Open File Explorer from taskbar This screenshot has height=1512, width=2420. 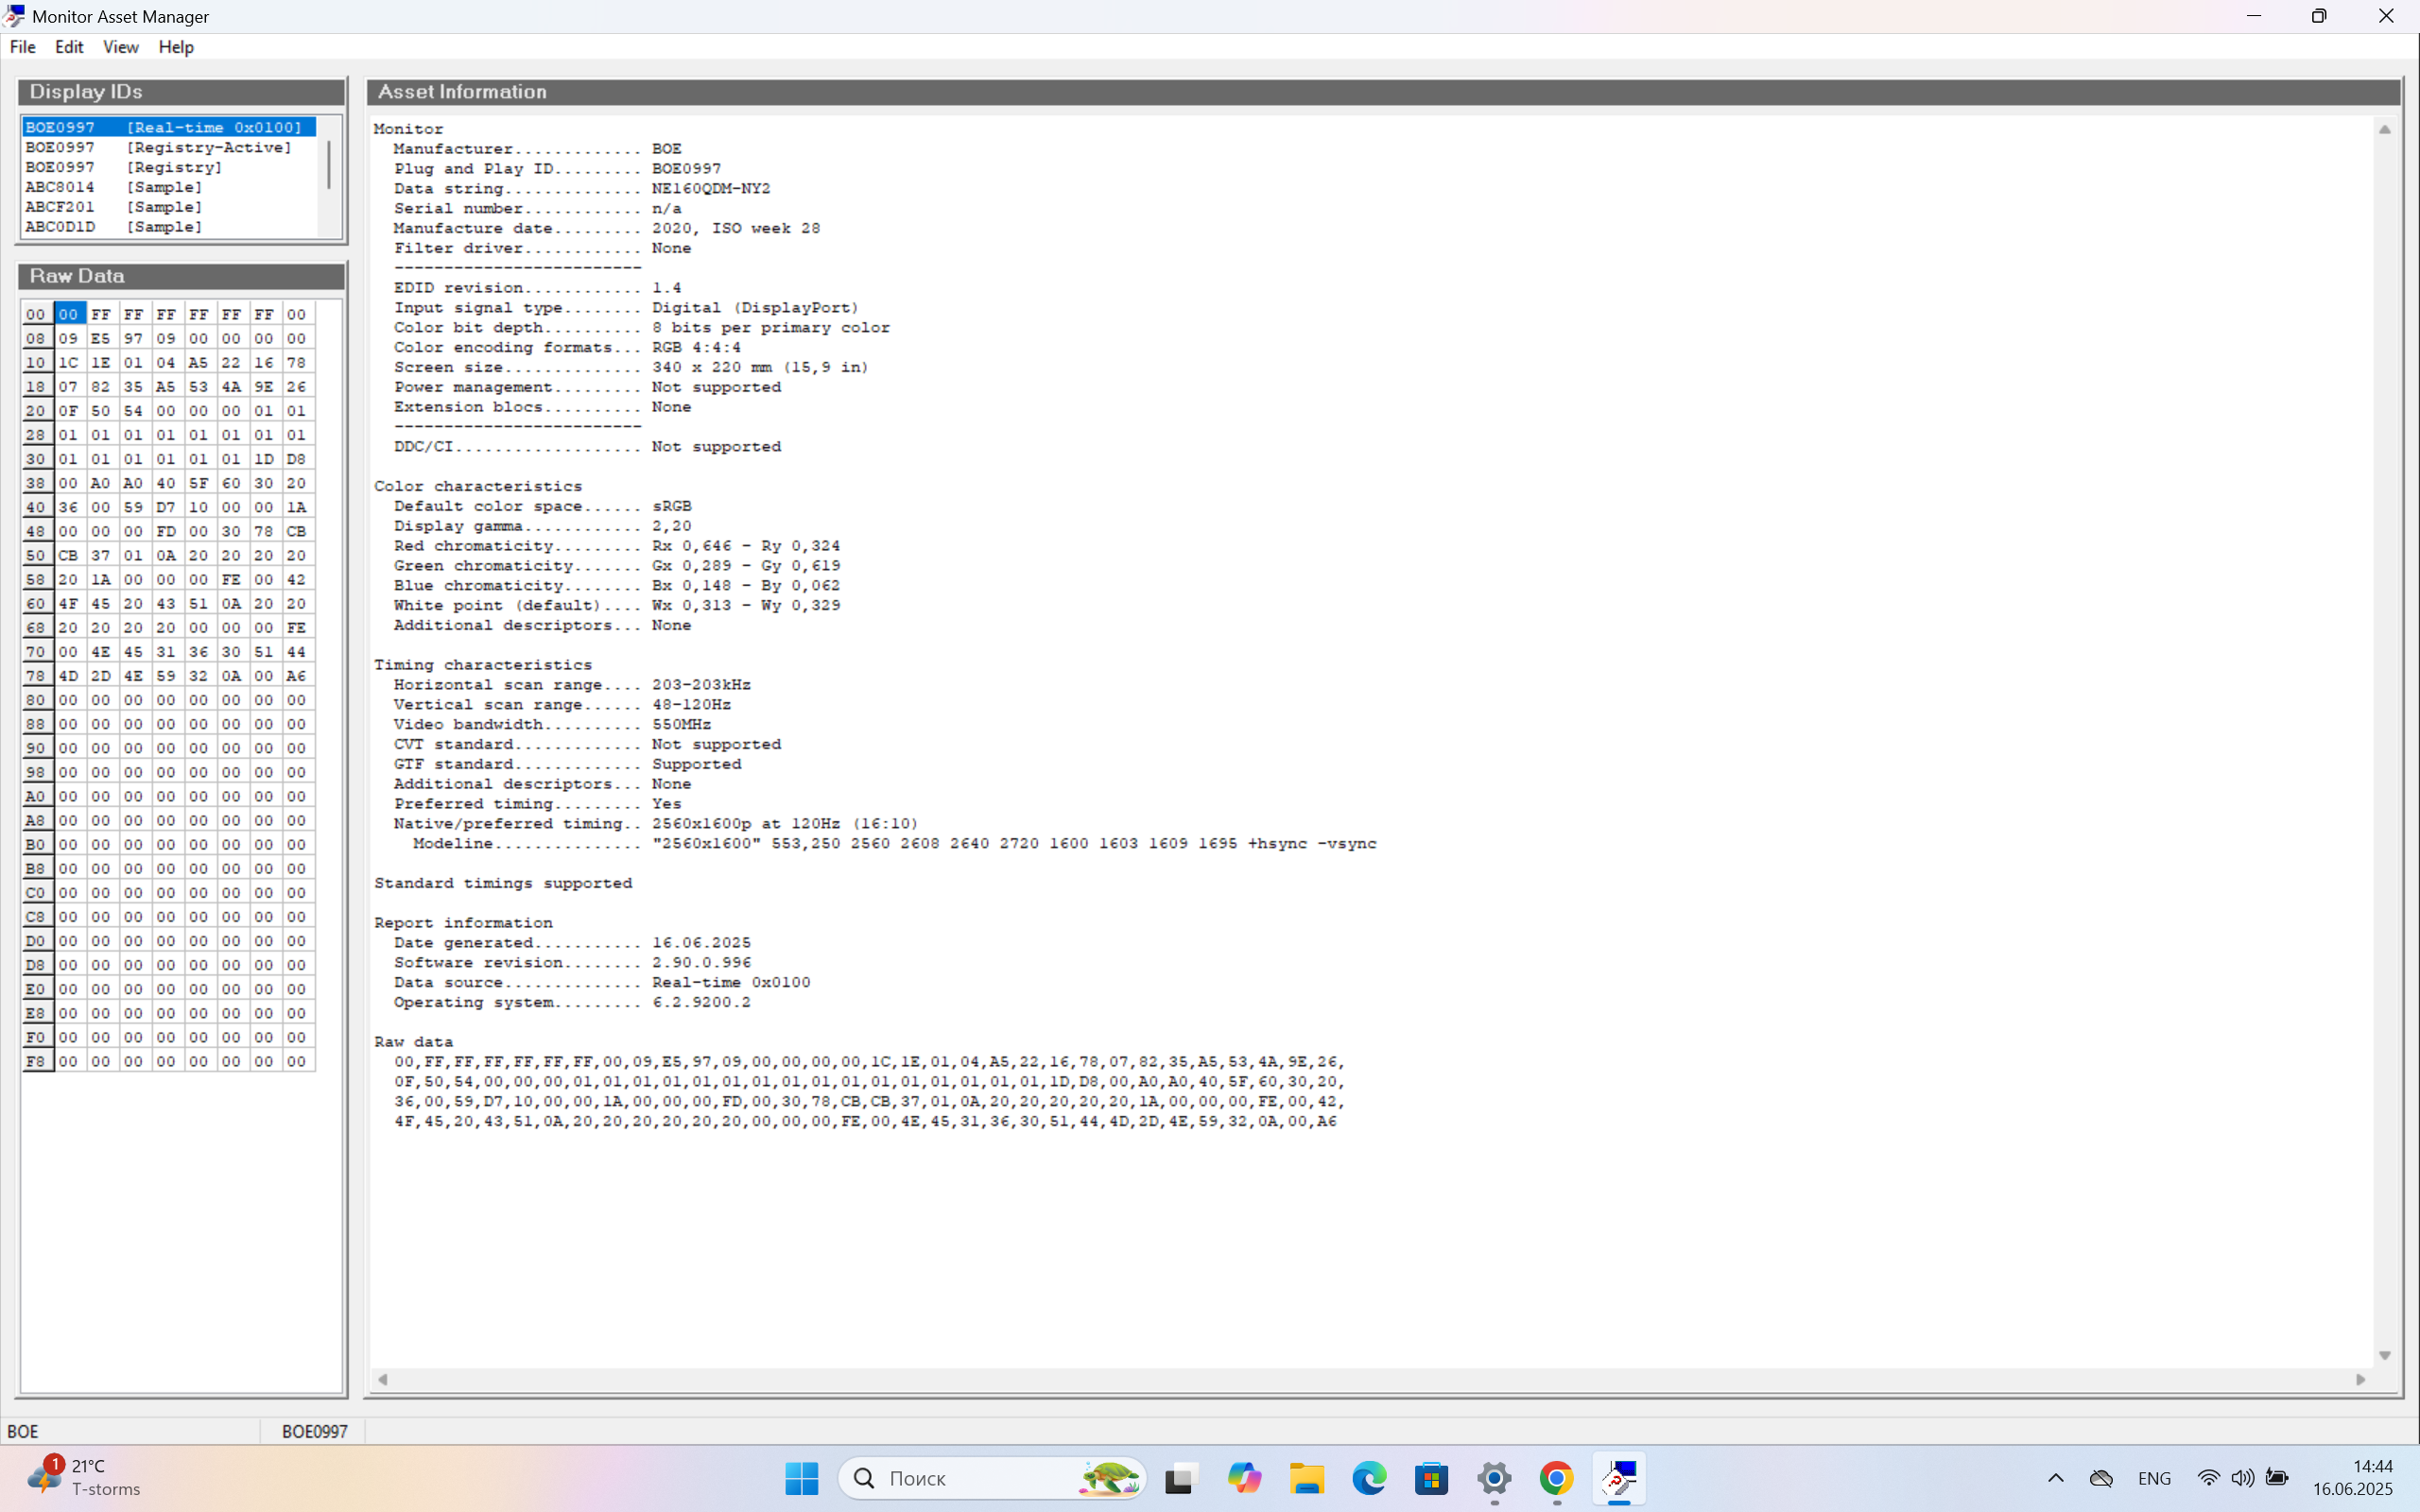point(1307,1478)
